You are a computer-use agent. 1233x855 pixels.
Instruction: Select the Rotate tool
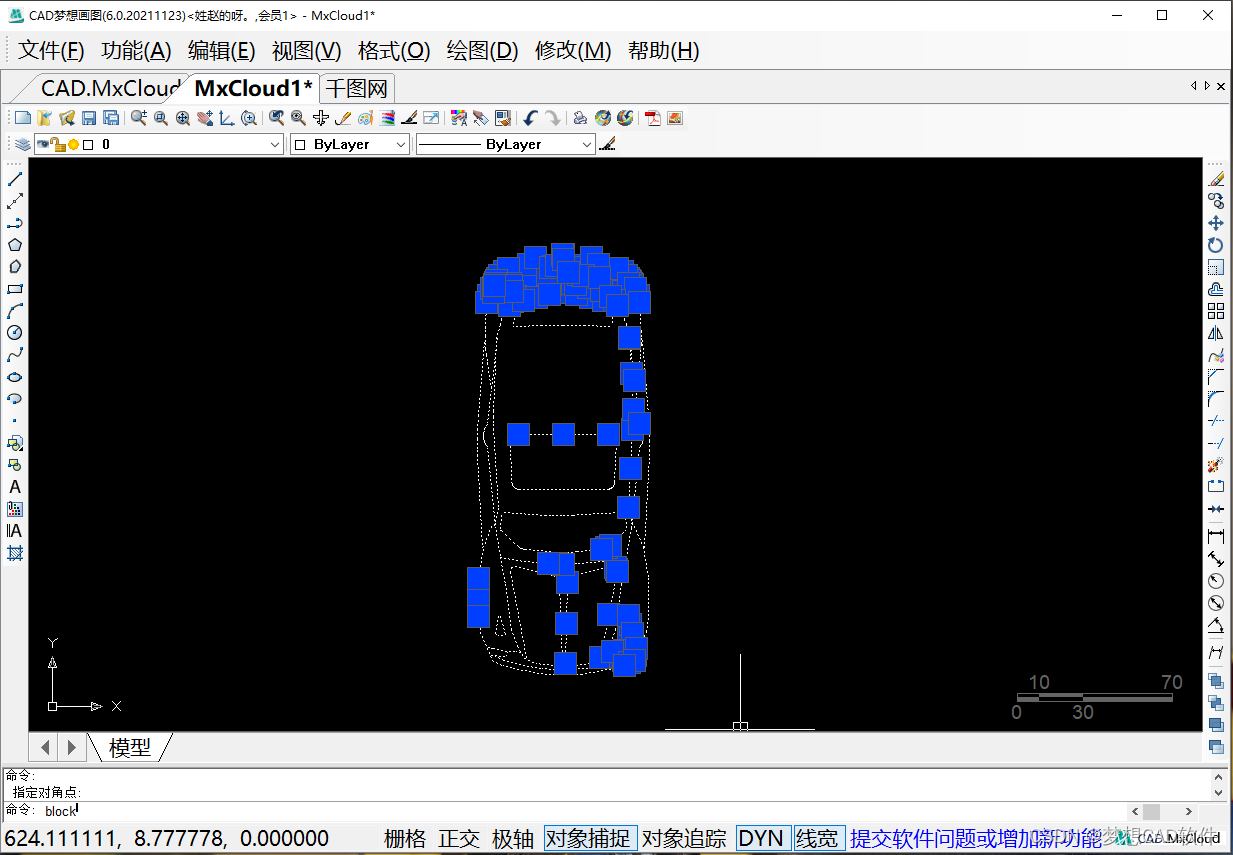(x=1216, y=245)
